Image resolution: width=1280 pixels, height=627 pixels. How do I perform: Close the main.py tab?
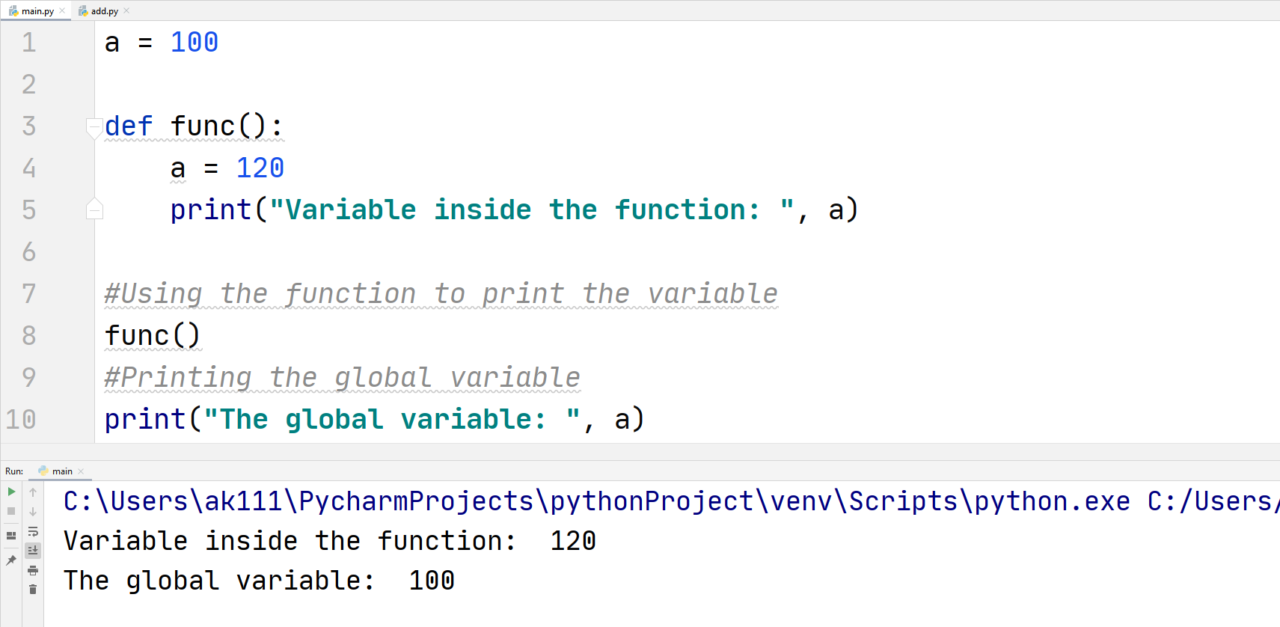[x=62, y=10]
